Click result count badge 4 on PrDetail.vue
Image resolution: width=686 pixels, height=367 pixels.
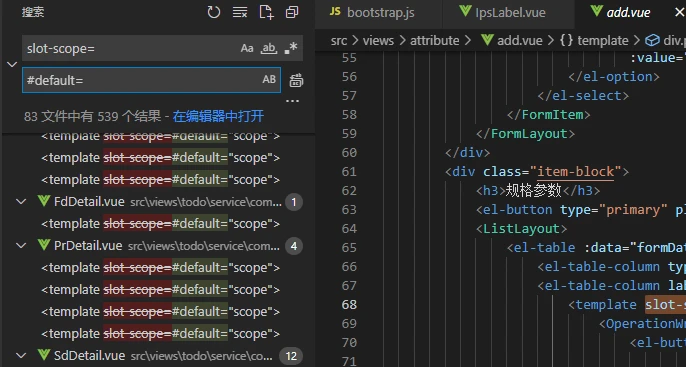pos(294,246)
